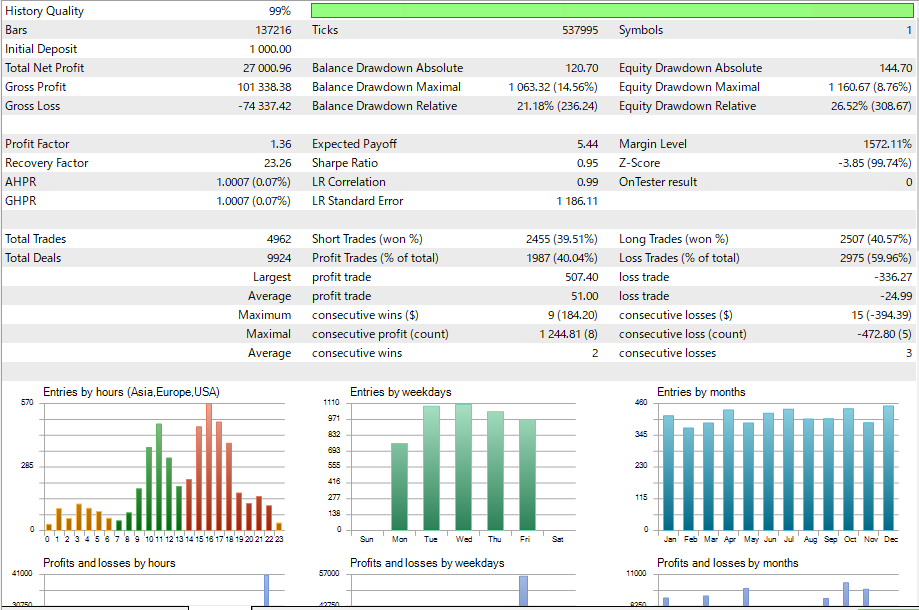The width and height of the screenshot is (919, 610).
Task: Click the Entries by hours chart title
Action: pyautogui.click(x=131, y=392)
